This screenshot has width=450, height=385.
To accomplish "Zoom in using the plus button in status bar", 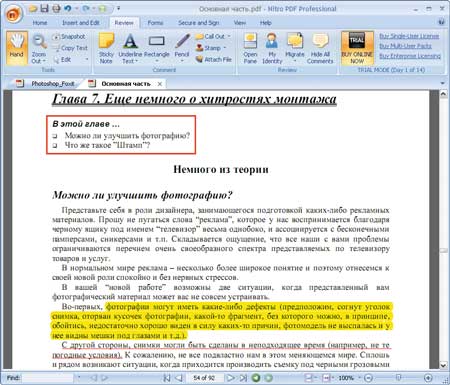I will [x=428, y=378].
